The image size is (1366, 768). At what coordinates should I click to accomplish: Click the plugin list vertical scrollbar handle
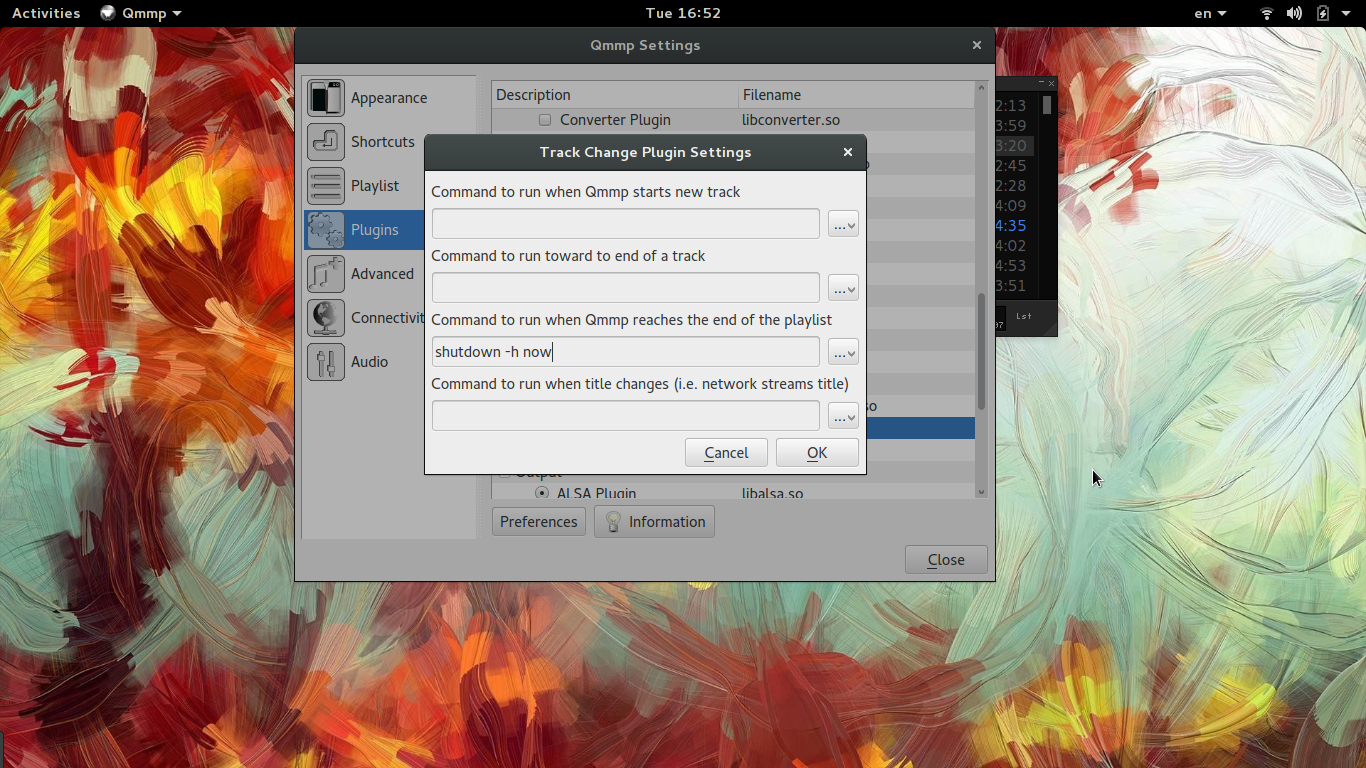coord(981,351)
